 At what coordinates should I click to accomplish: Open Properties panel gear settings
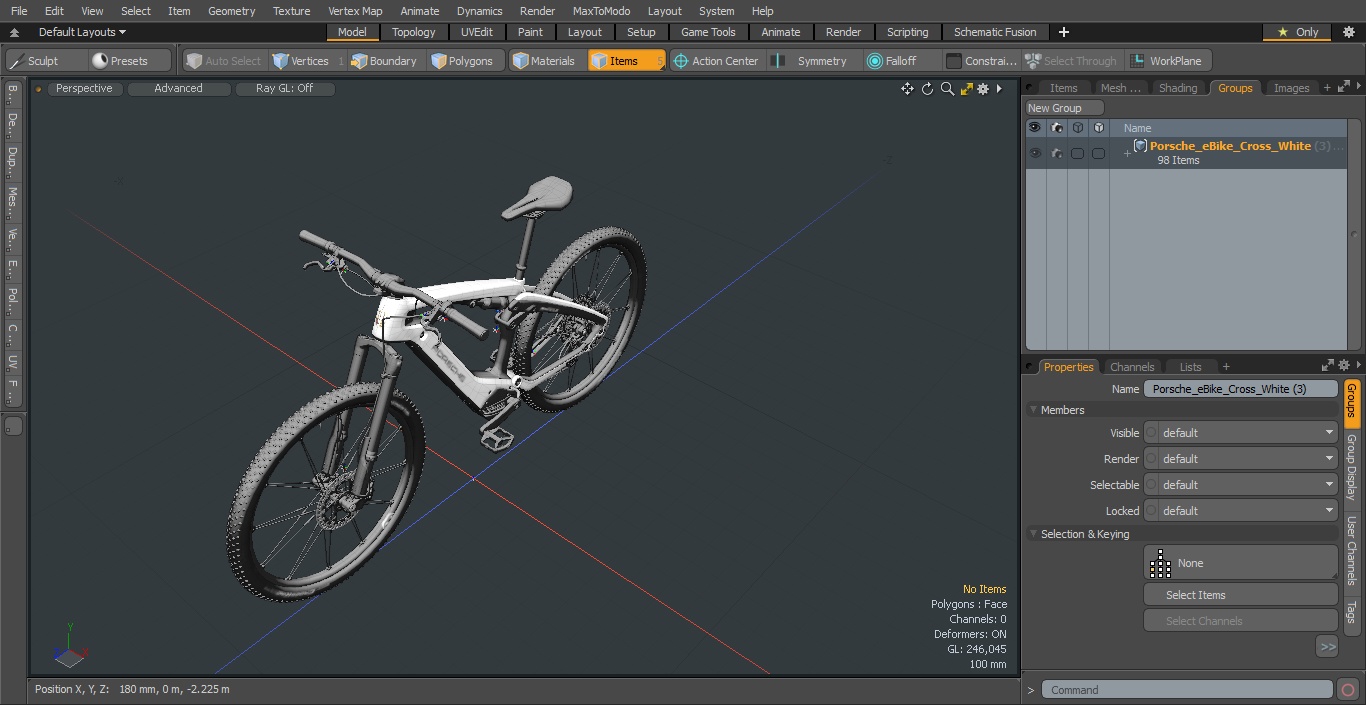tap(1344, 366)
